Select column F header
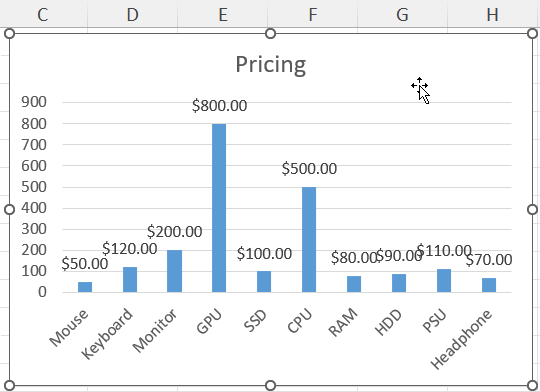Viewport: 540px width, 392px height. 313,15
